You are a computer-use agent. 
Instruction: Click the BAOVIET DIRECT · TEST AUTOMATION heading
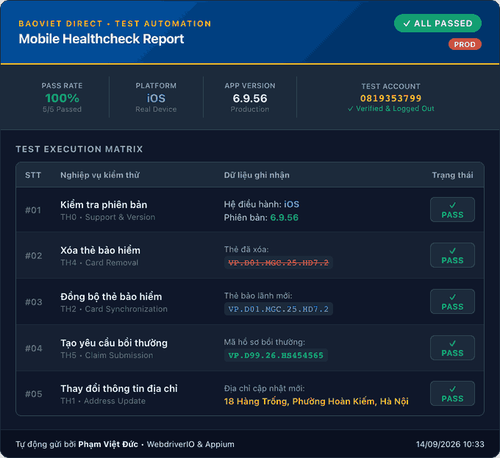115,24
